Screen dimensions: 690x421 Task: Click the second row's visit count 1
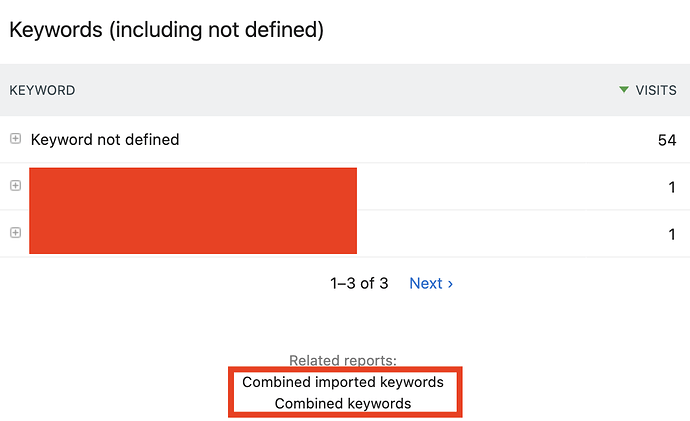coord(672,187)
